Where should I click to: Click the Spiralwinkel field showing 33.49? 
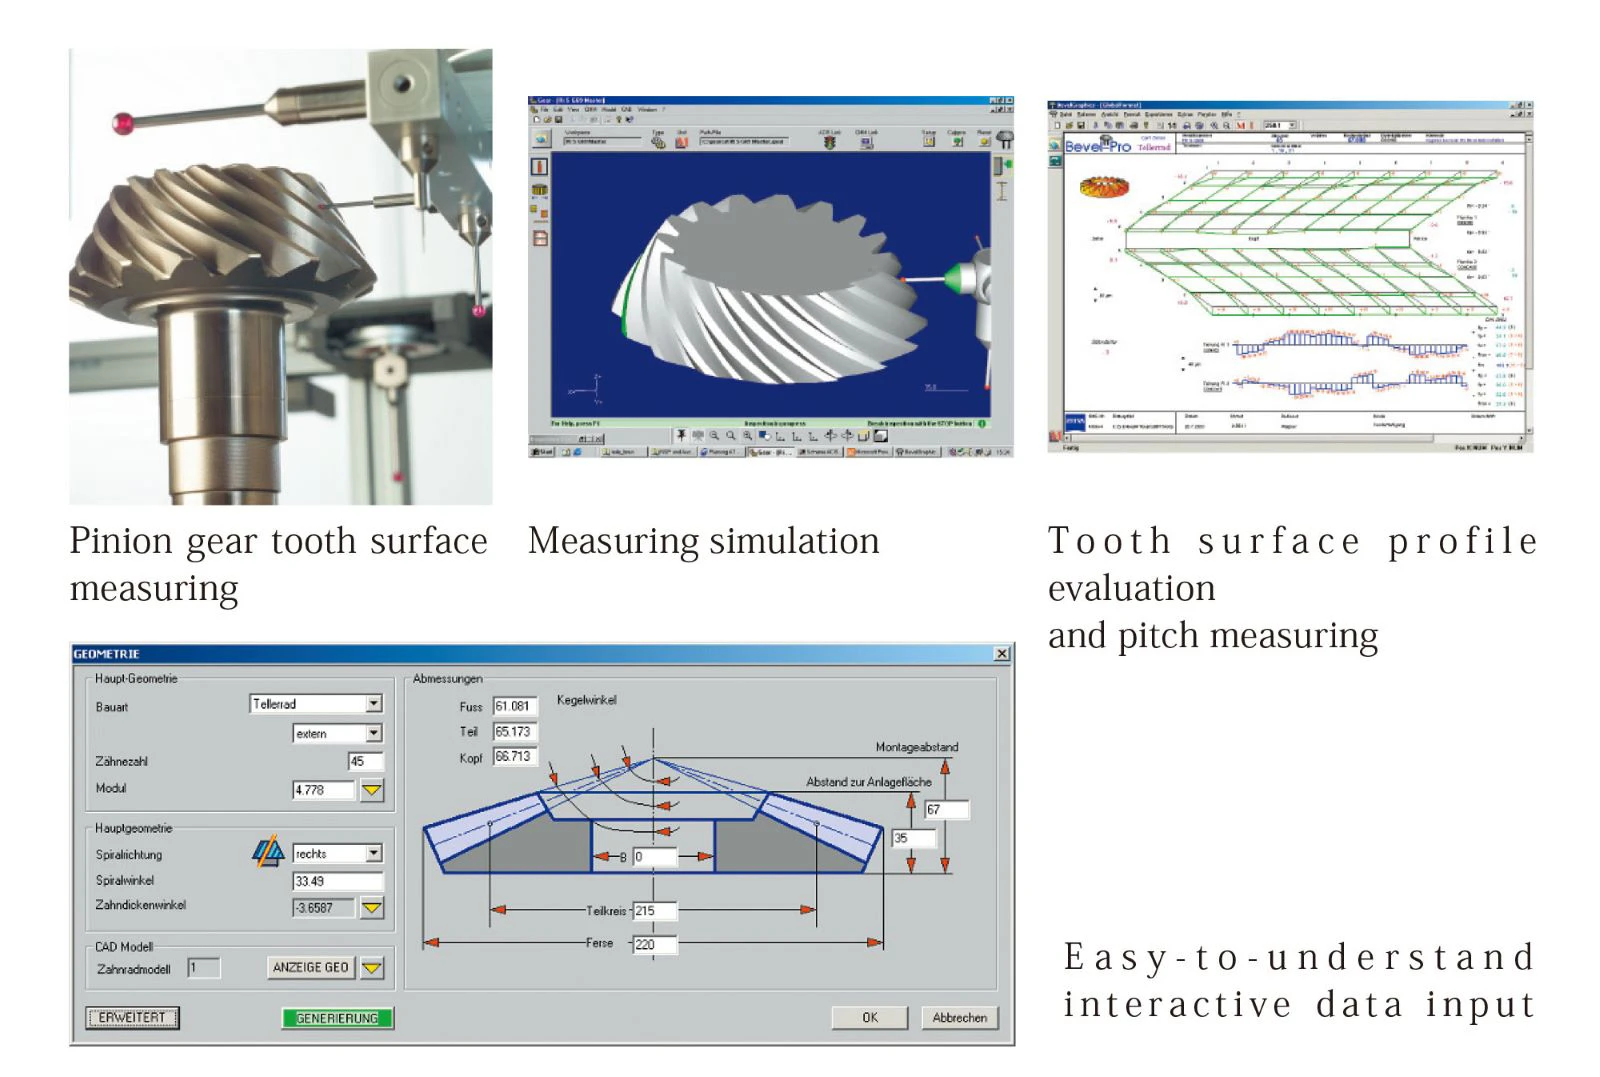click(x=337, y=882)
